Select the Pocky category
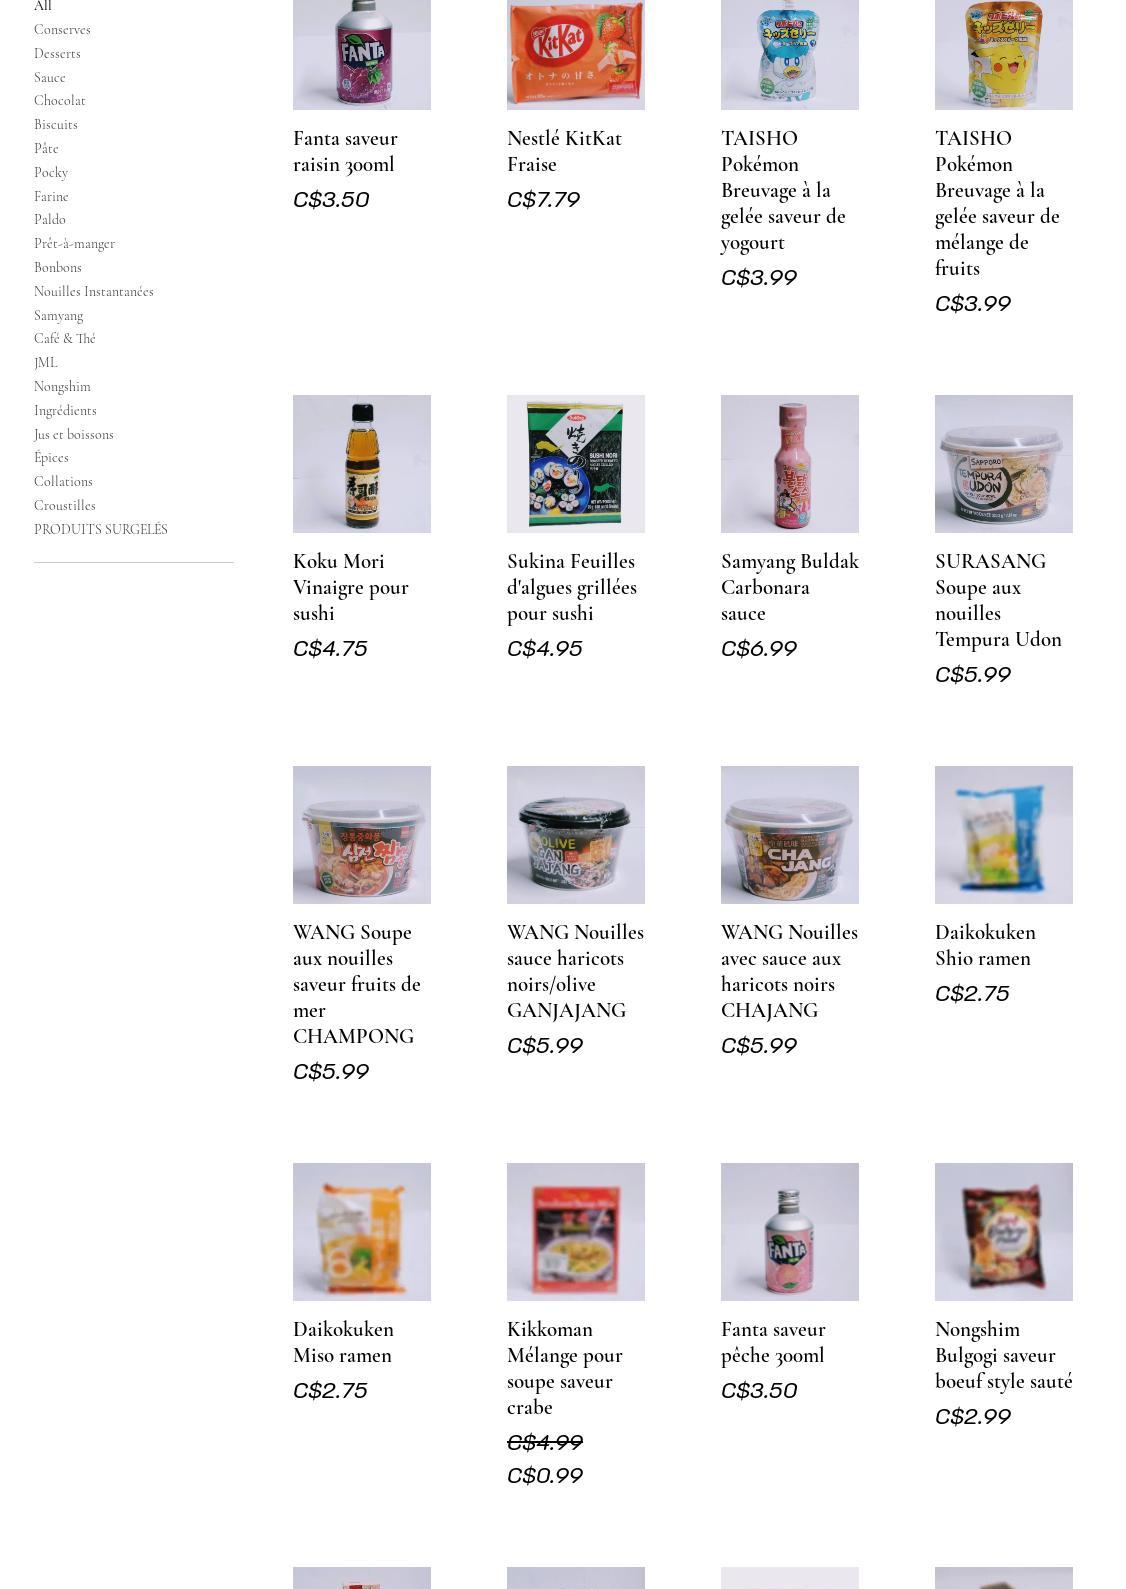The image size is (1126, 1589). pos(51,172)
